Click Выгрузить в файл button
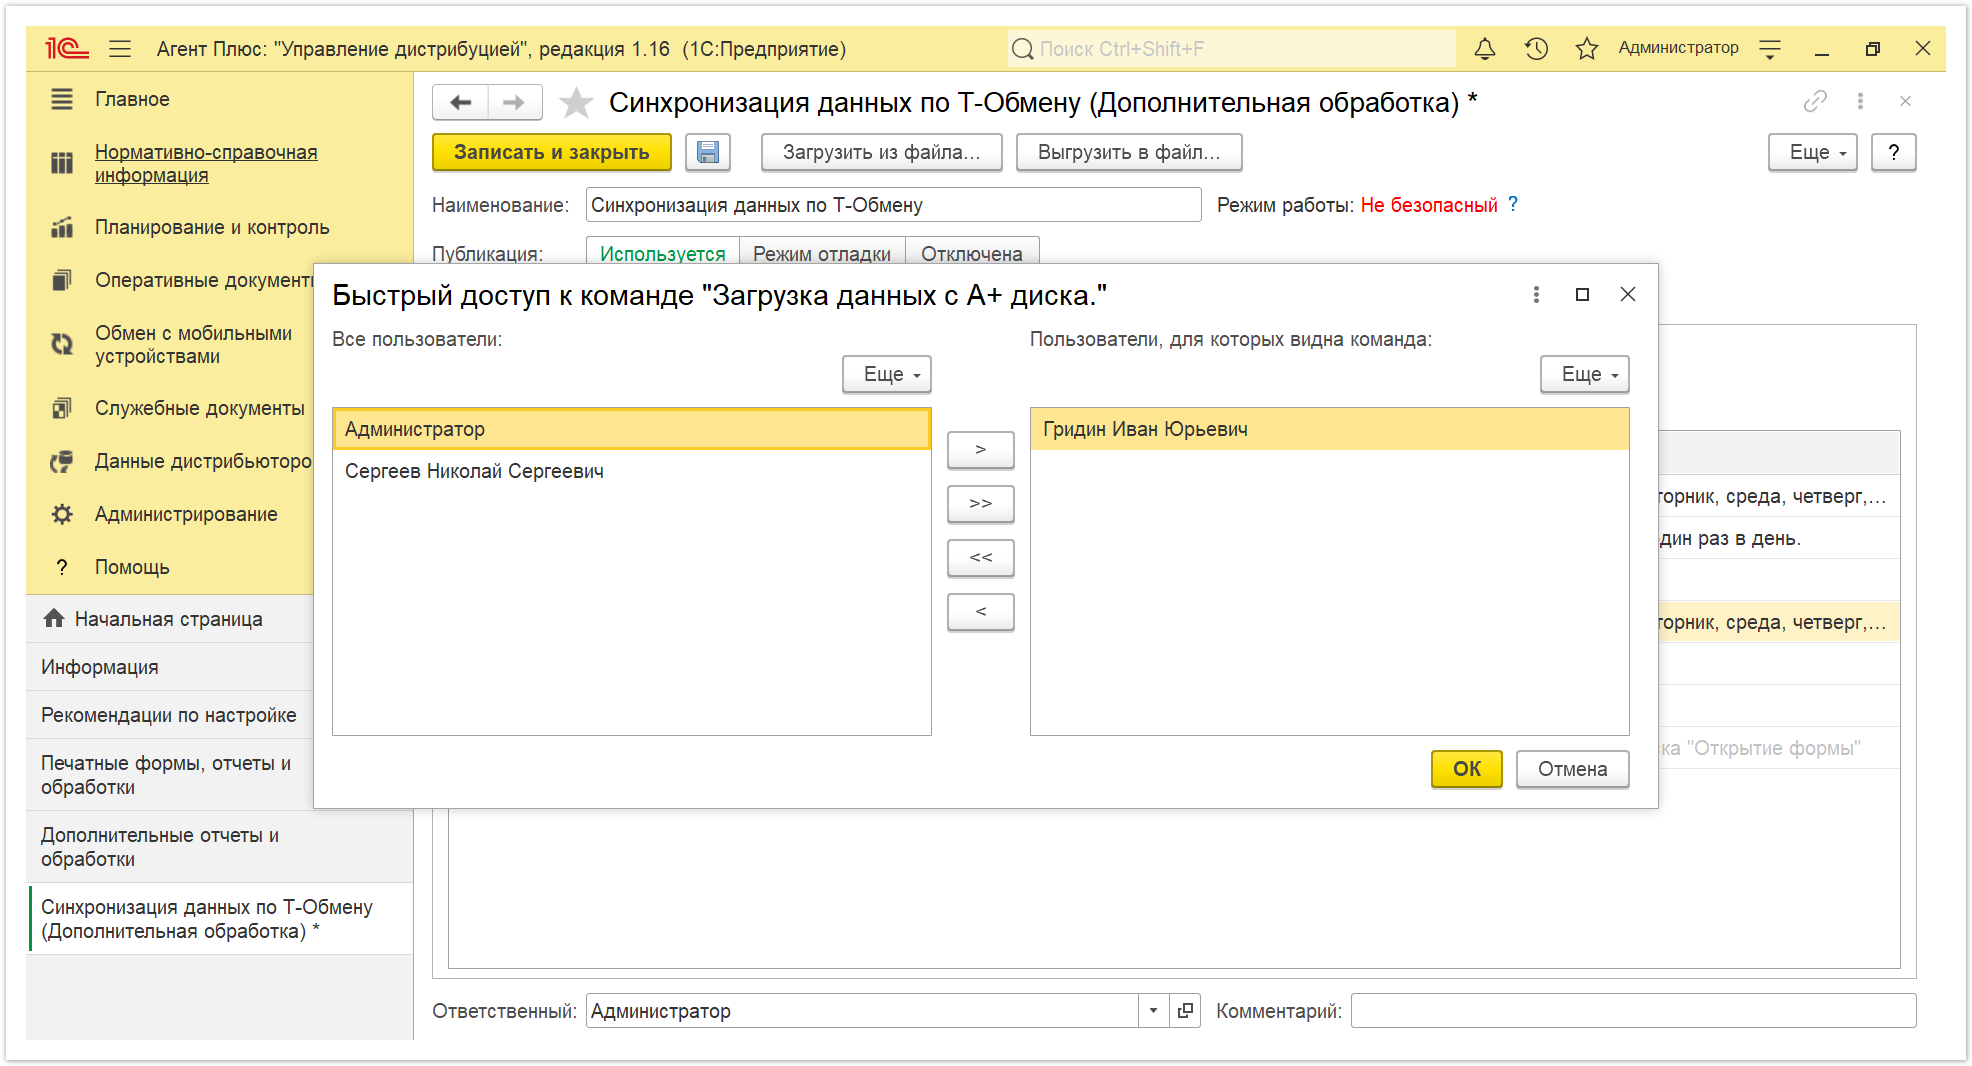 tap(1129, 152)
